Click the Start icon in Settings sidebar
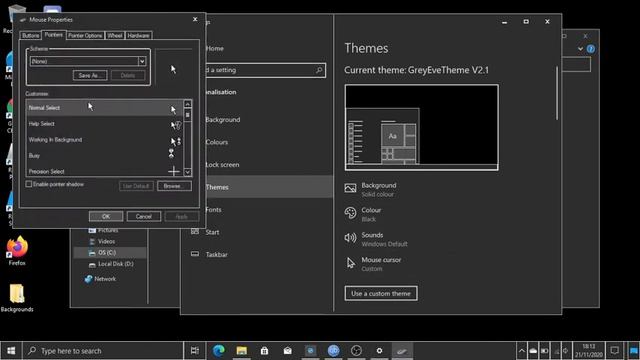This screenshot has height=360, width=640. click(195, 231)
